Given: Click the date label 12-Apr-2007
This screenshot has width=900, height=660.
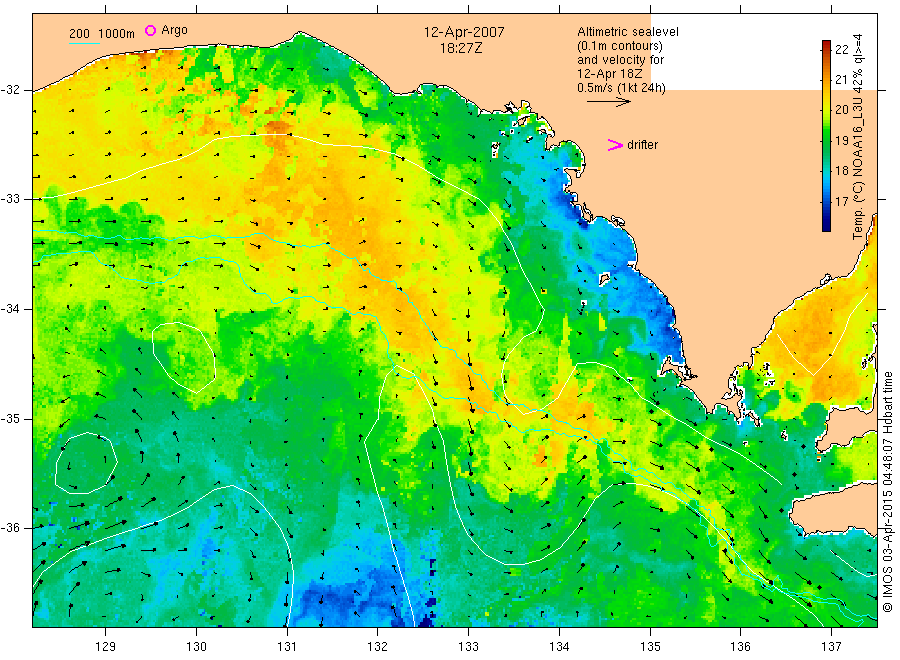Looking at the screenshot, I should [x=464, y=32].
